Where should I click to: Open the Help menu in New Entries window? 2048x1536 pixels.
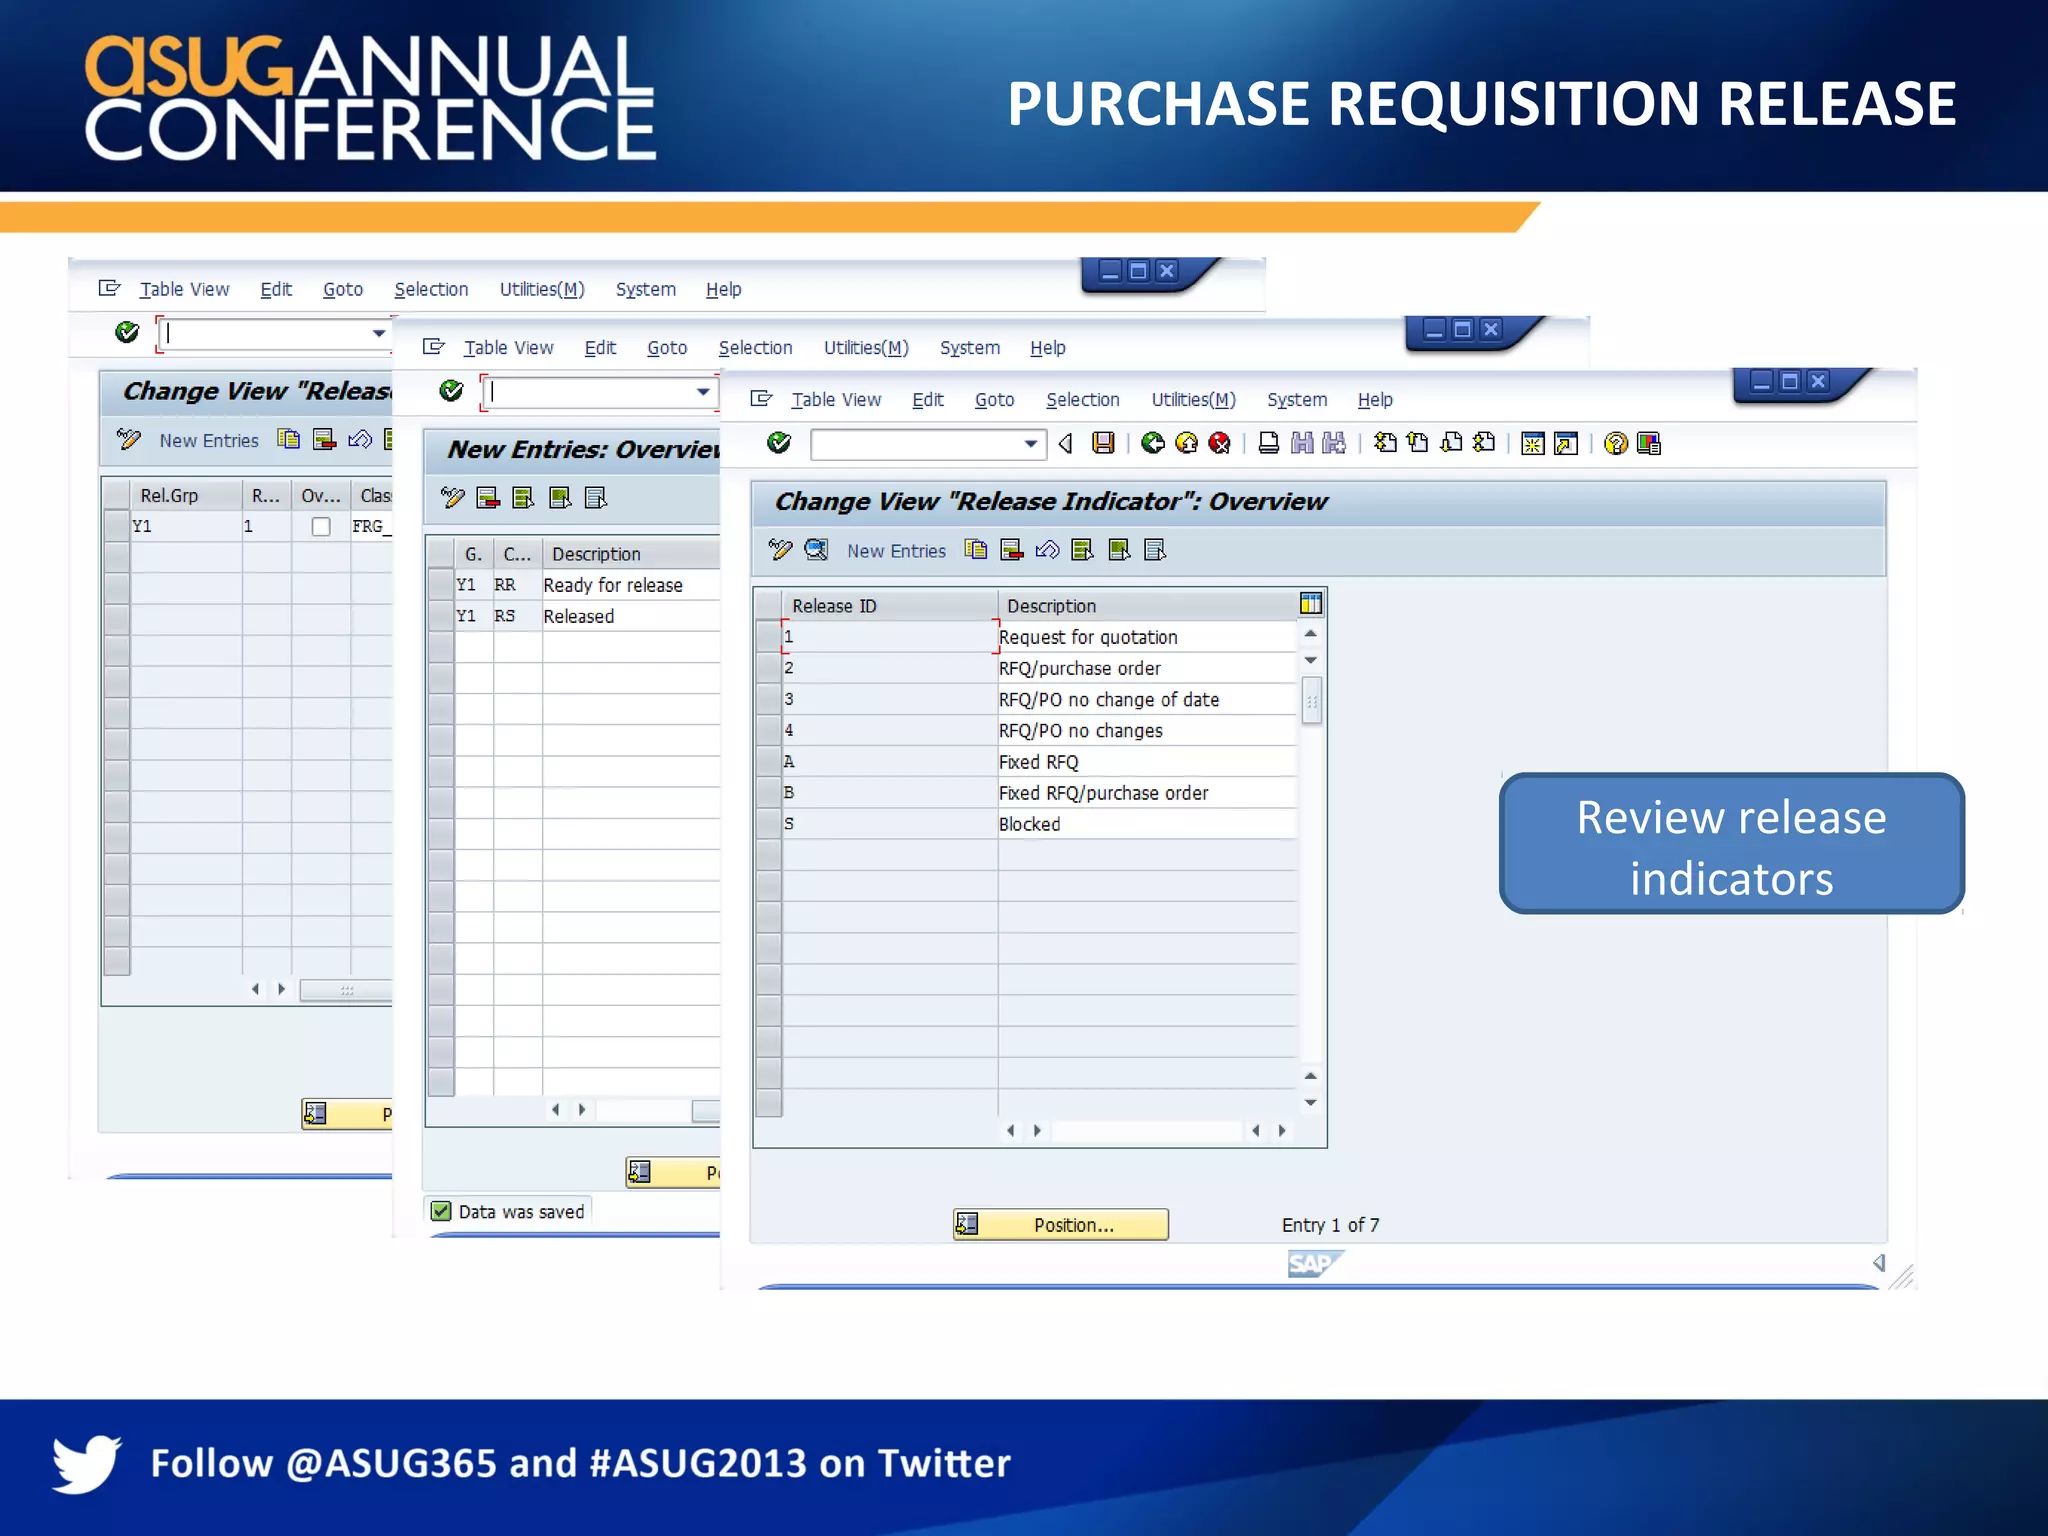click(x=1048, y=348)
